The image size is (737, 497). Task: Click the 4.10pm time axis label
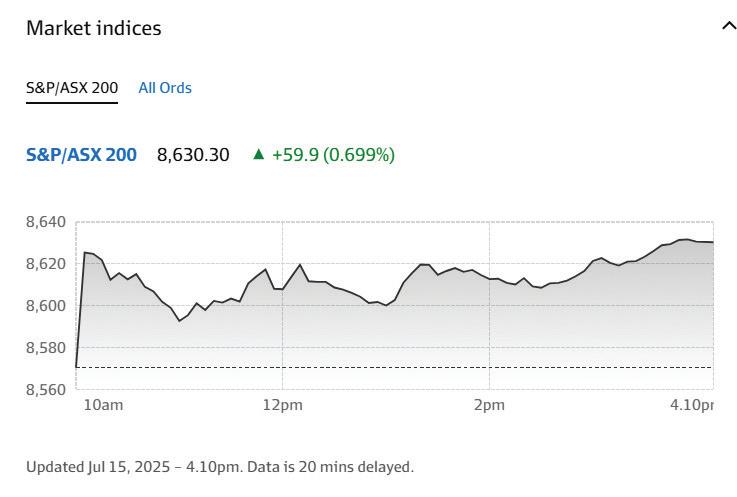pyautogui.click(x=691, y=404)
